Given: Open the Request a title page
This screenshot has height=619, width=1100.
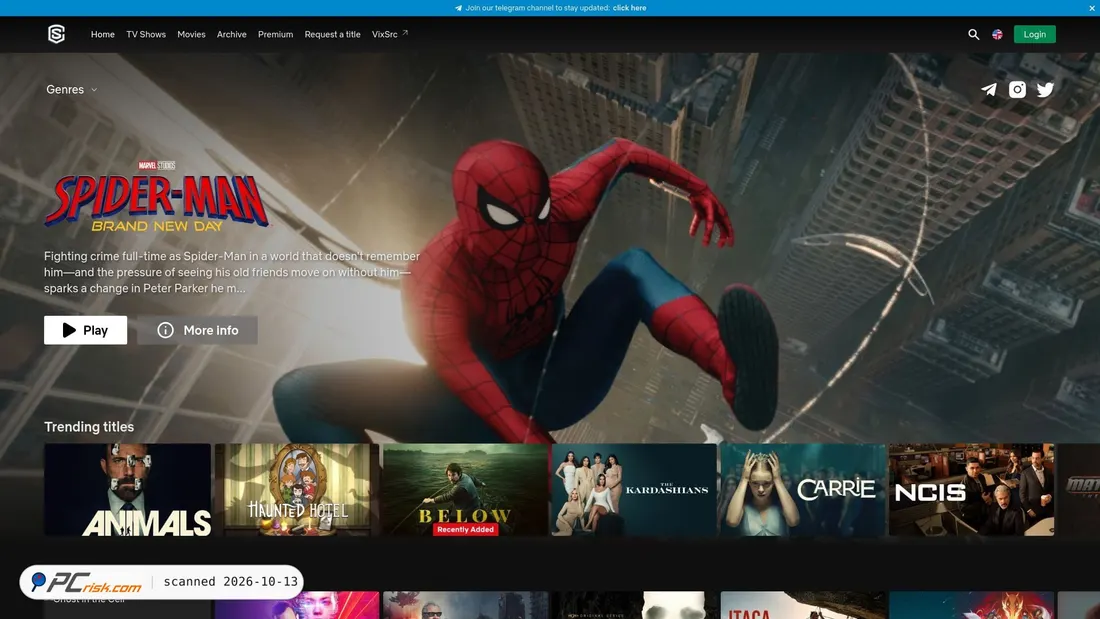Looking at the screenshot, I should (x=333, y=34).
